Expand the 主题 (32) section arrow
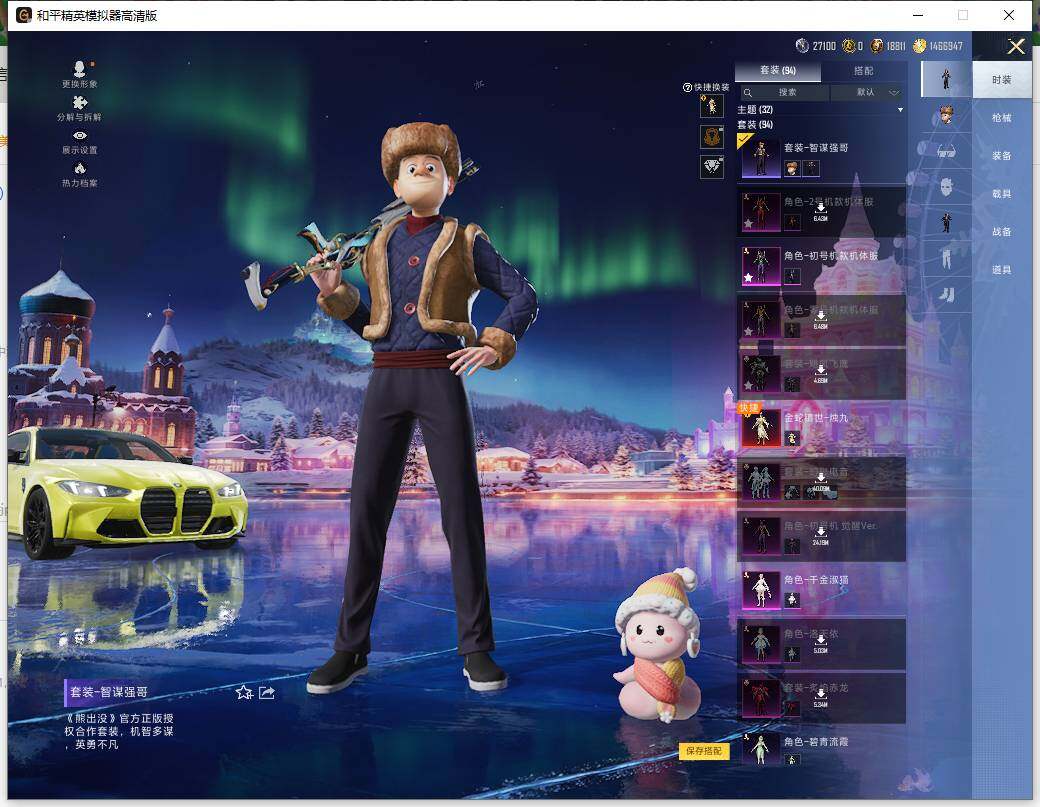 900,110
